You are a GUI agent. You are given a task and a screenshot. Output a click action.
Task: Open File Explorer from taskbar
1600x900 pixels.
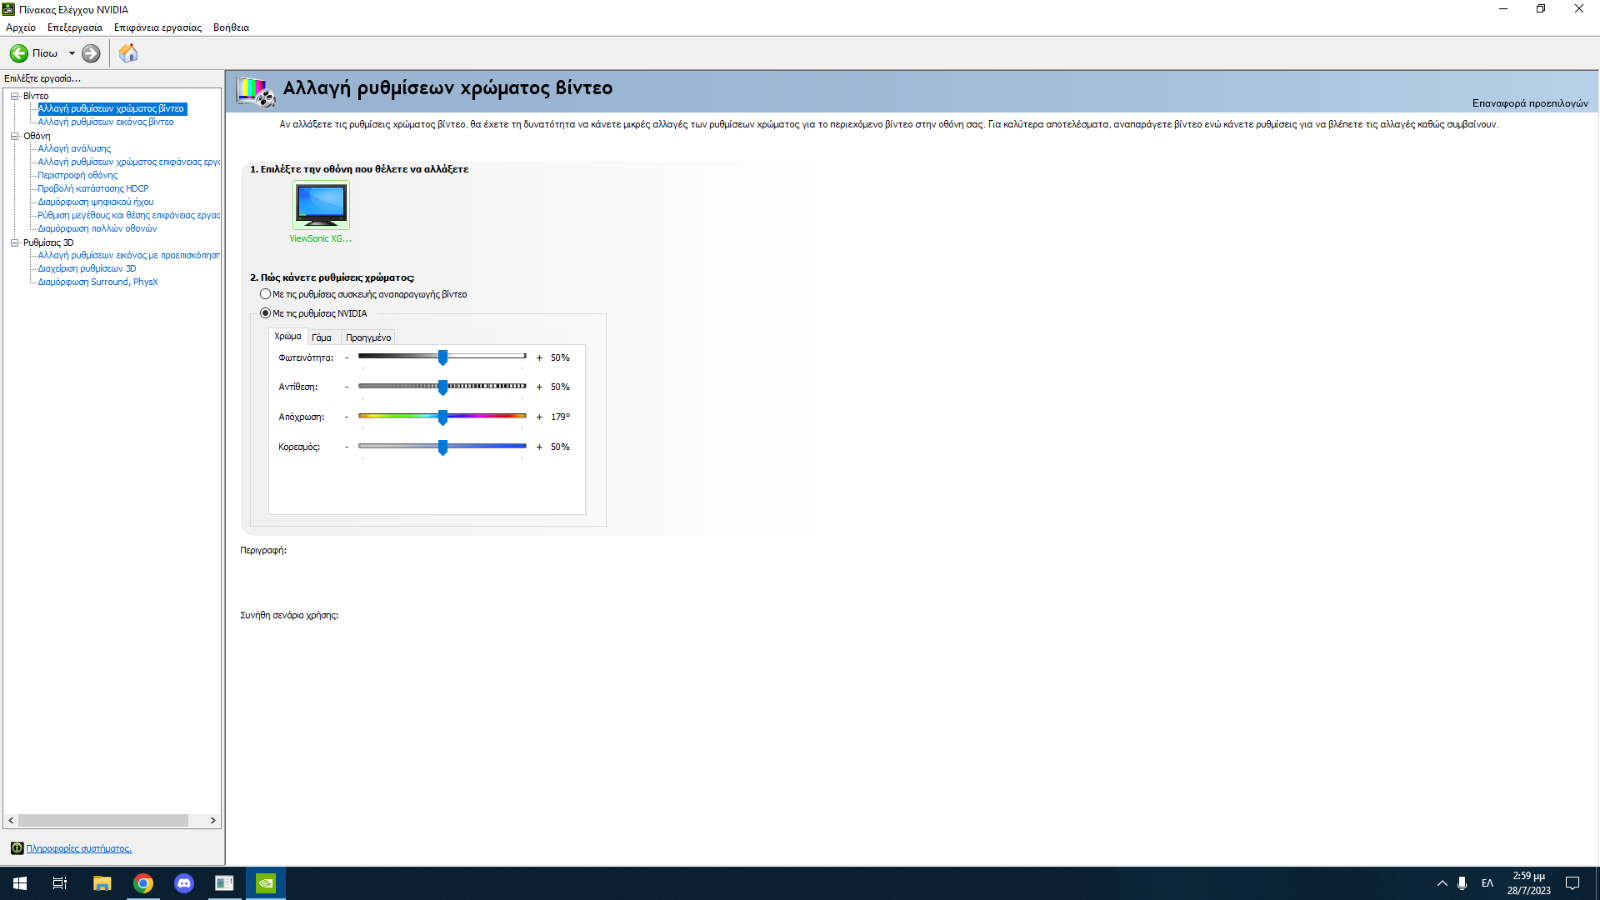pos(102,883)
